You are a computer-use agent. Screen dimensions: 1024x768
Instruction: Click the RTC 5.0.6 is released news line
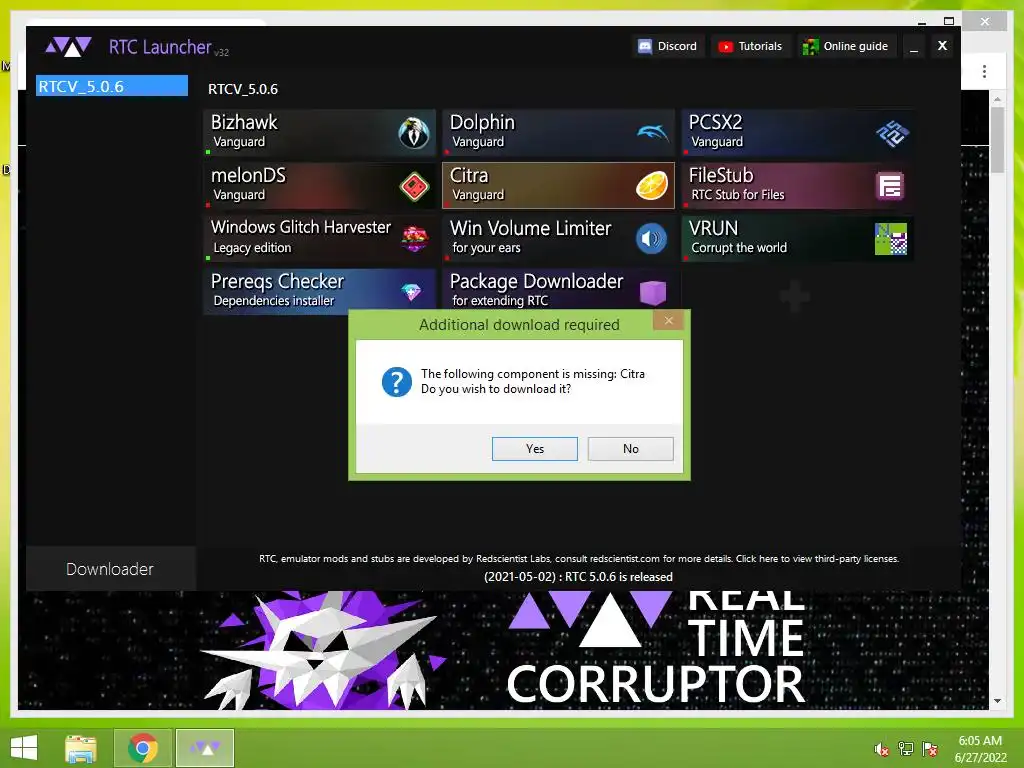578,577
